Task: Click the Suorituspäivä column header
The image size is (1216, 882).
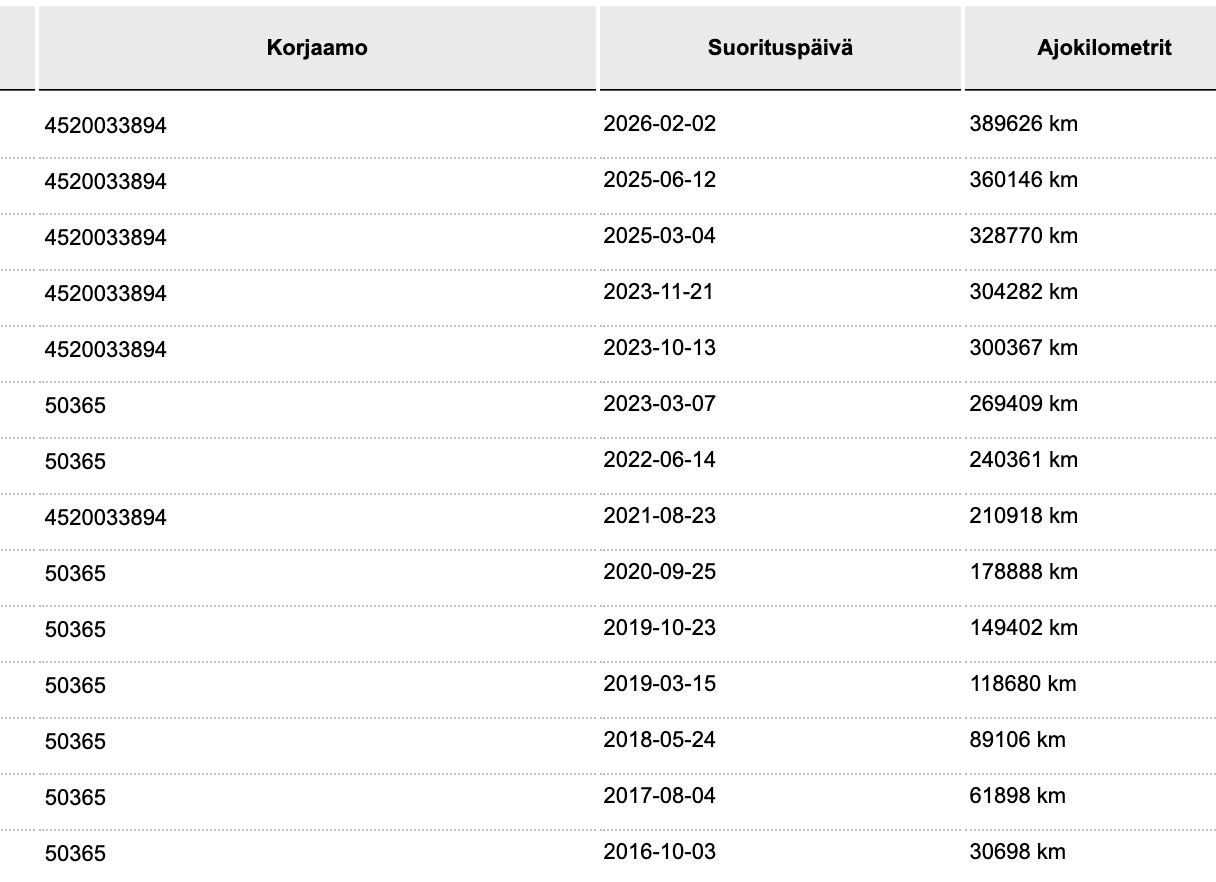Action: tap(780, 48)
